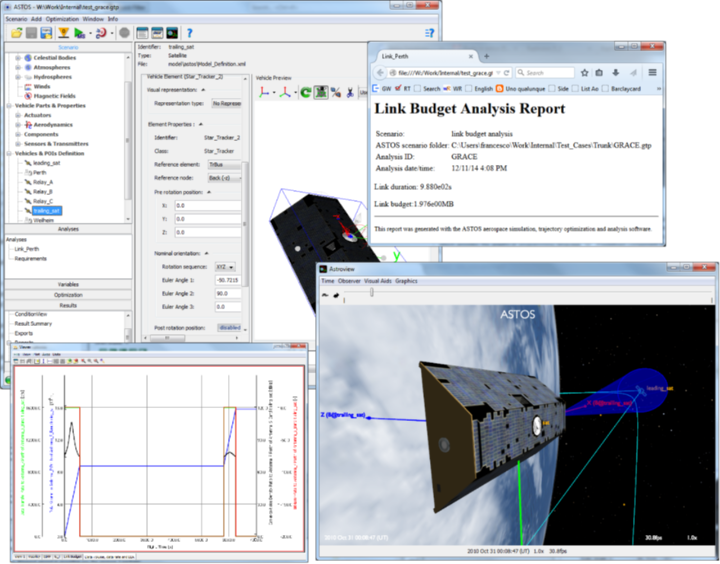Click the Results panel header
This screenshot has height=564, width=720.
pyautogui.click(x=68, y=306)
